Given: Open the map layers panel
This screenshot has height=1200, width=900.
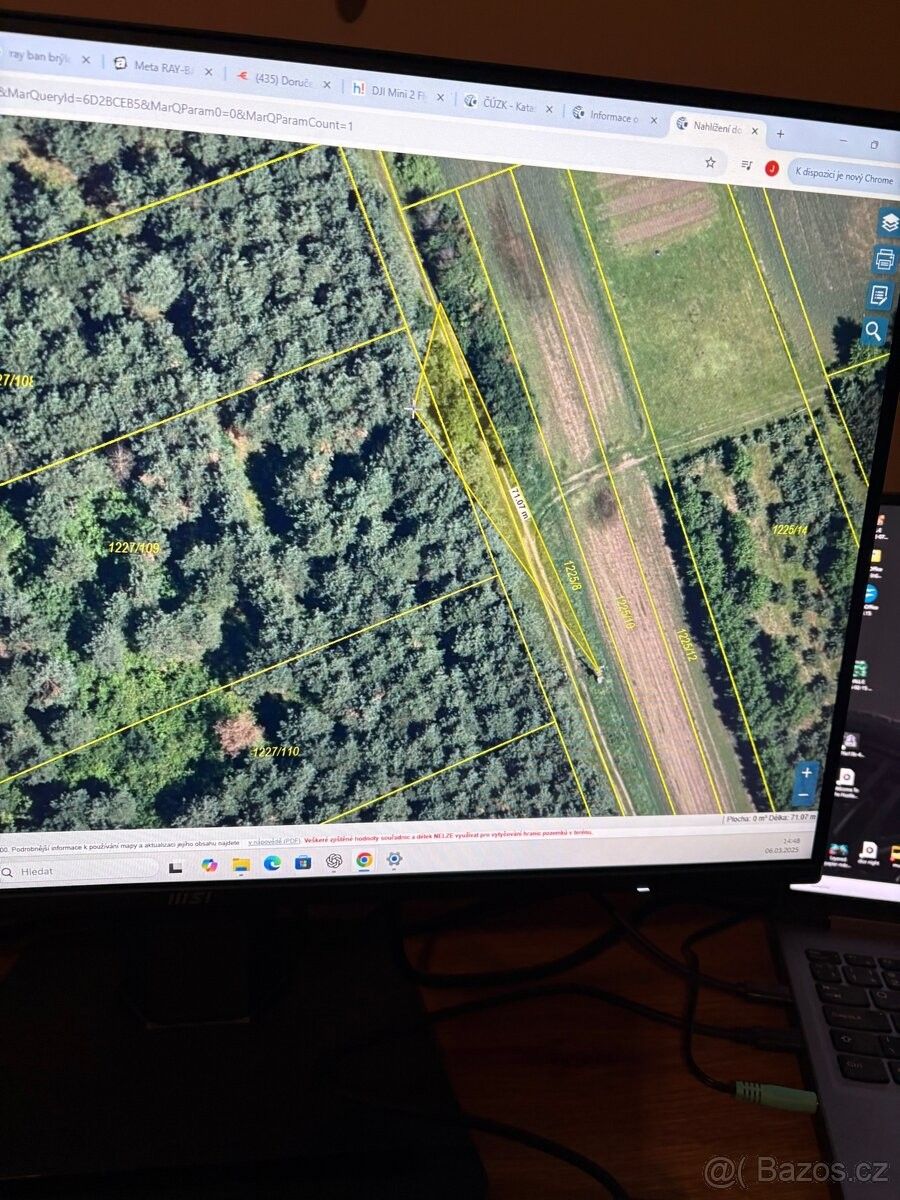Looking at the screenshot, I should point(888,223).
